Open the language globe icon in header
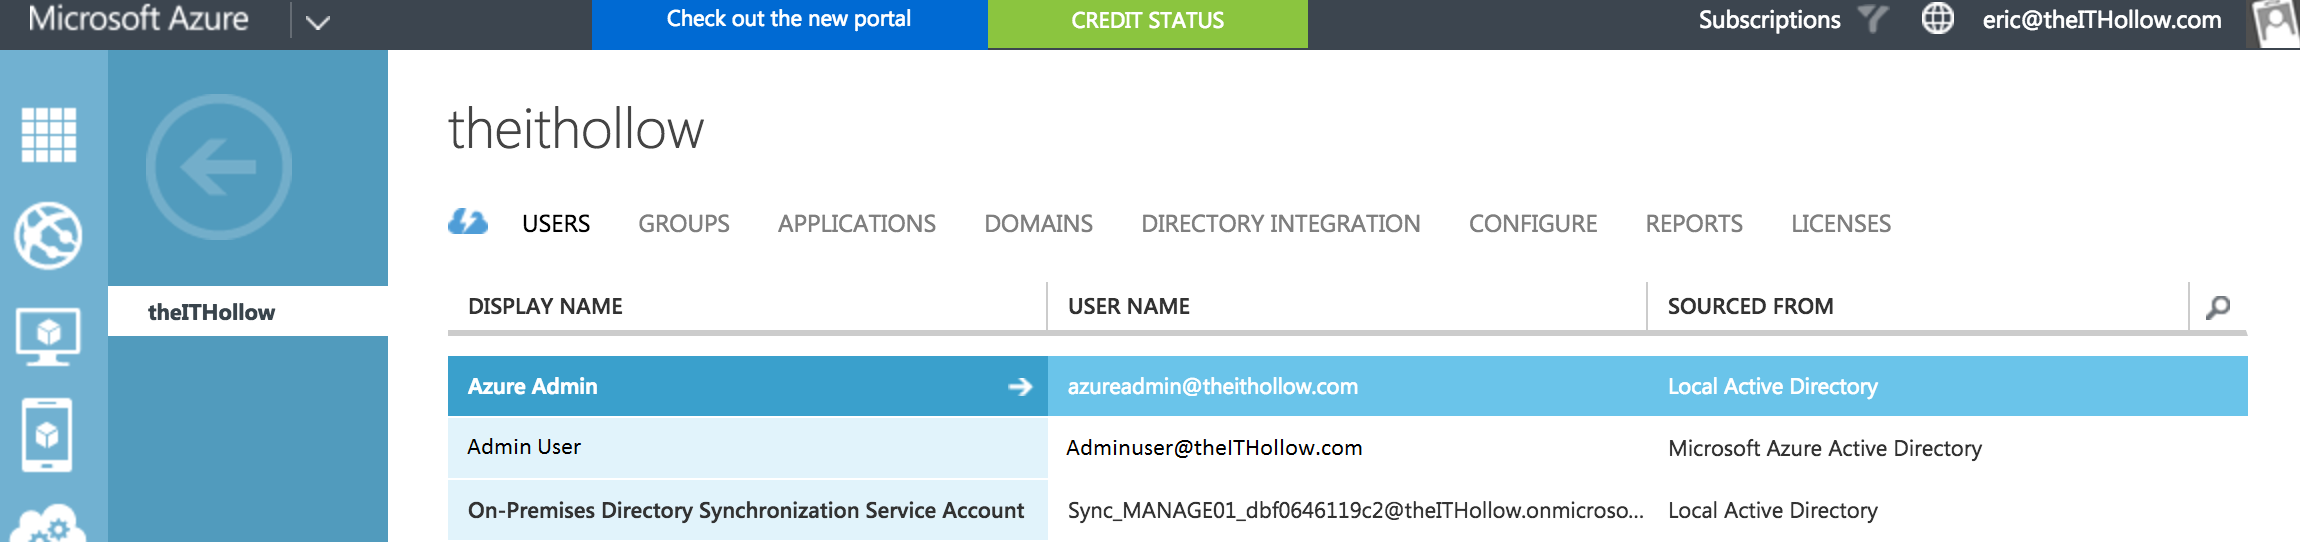Screen dimensions: 2300x542 click(x=1937, y=19)
